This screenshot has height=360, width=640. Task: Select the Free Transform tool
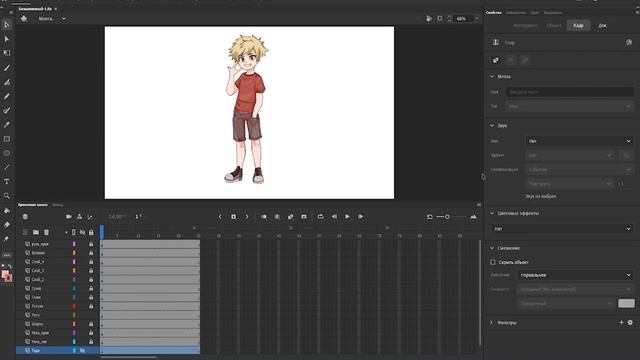click(x=7, y=53)
